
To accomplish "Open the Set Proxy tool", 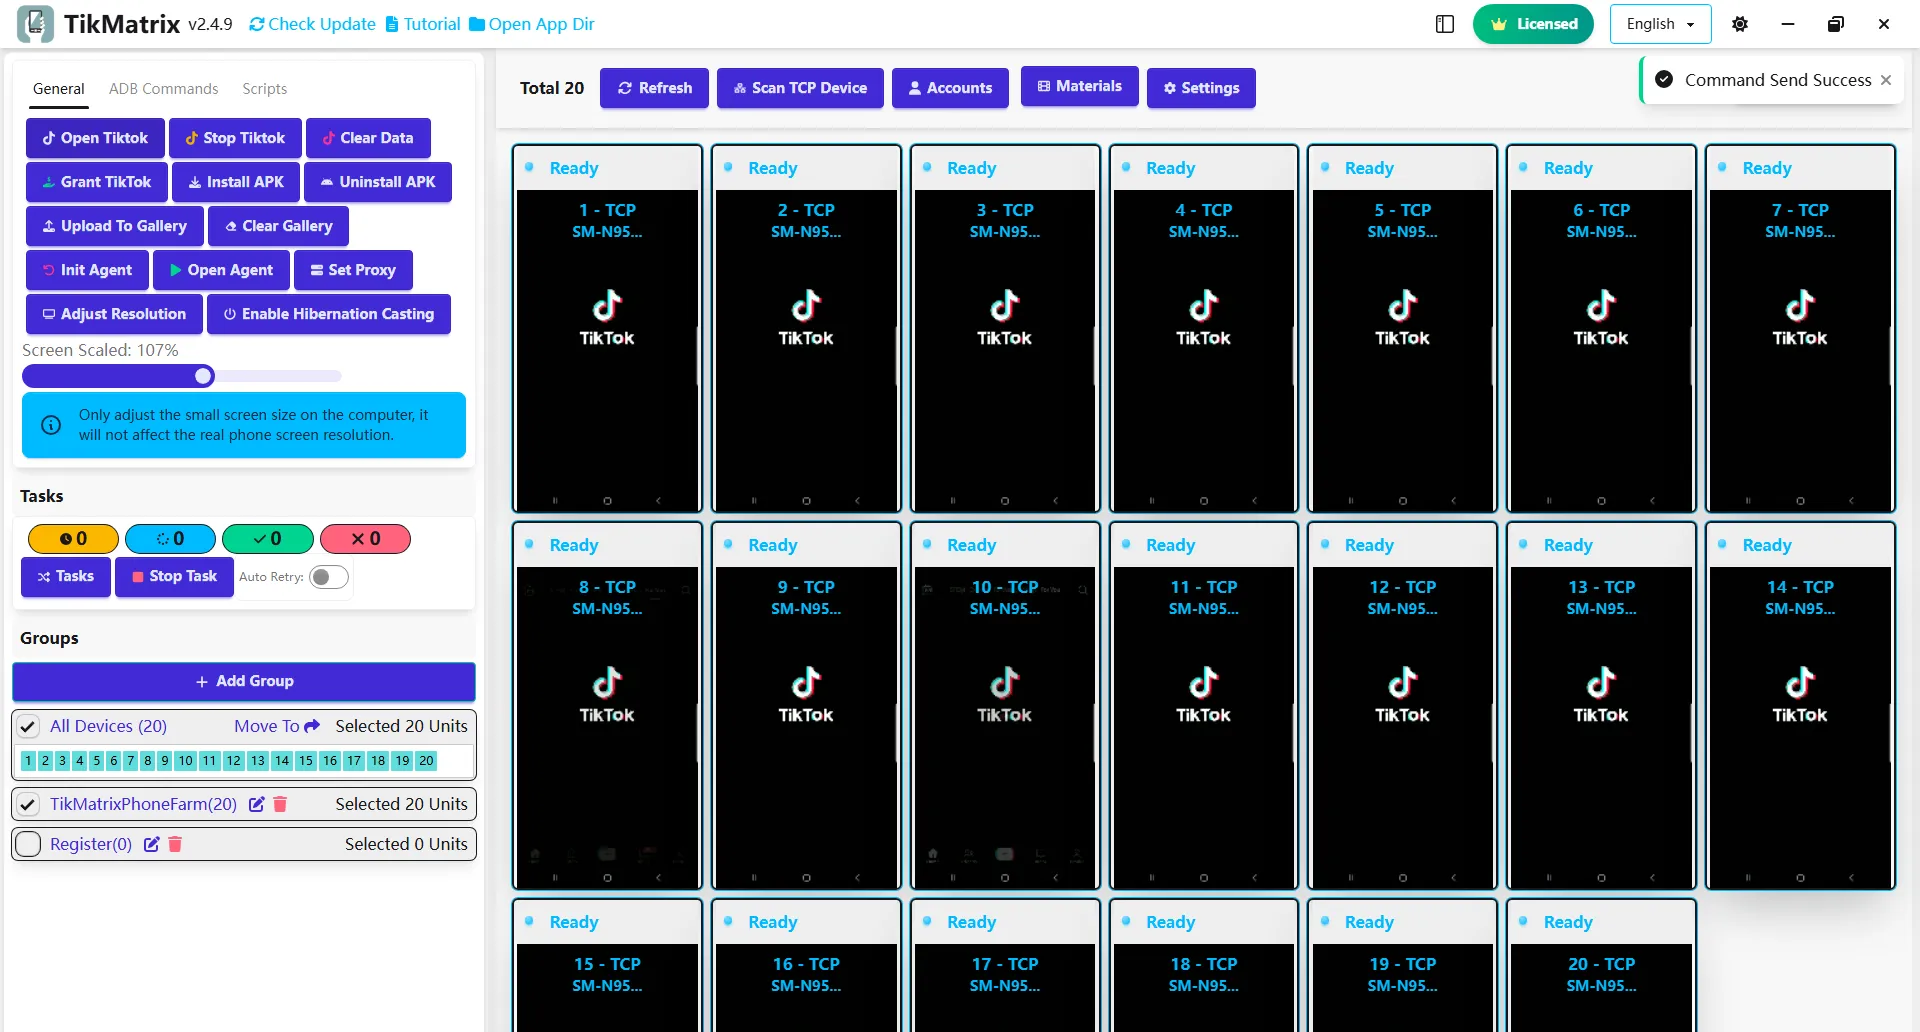I will coord(353,270).
